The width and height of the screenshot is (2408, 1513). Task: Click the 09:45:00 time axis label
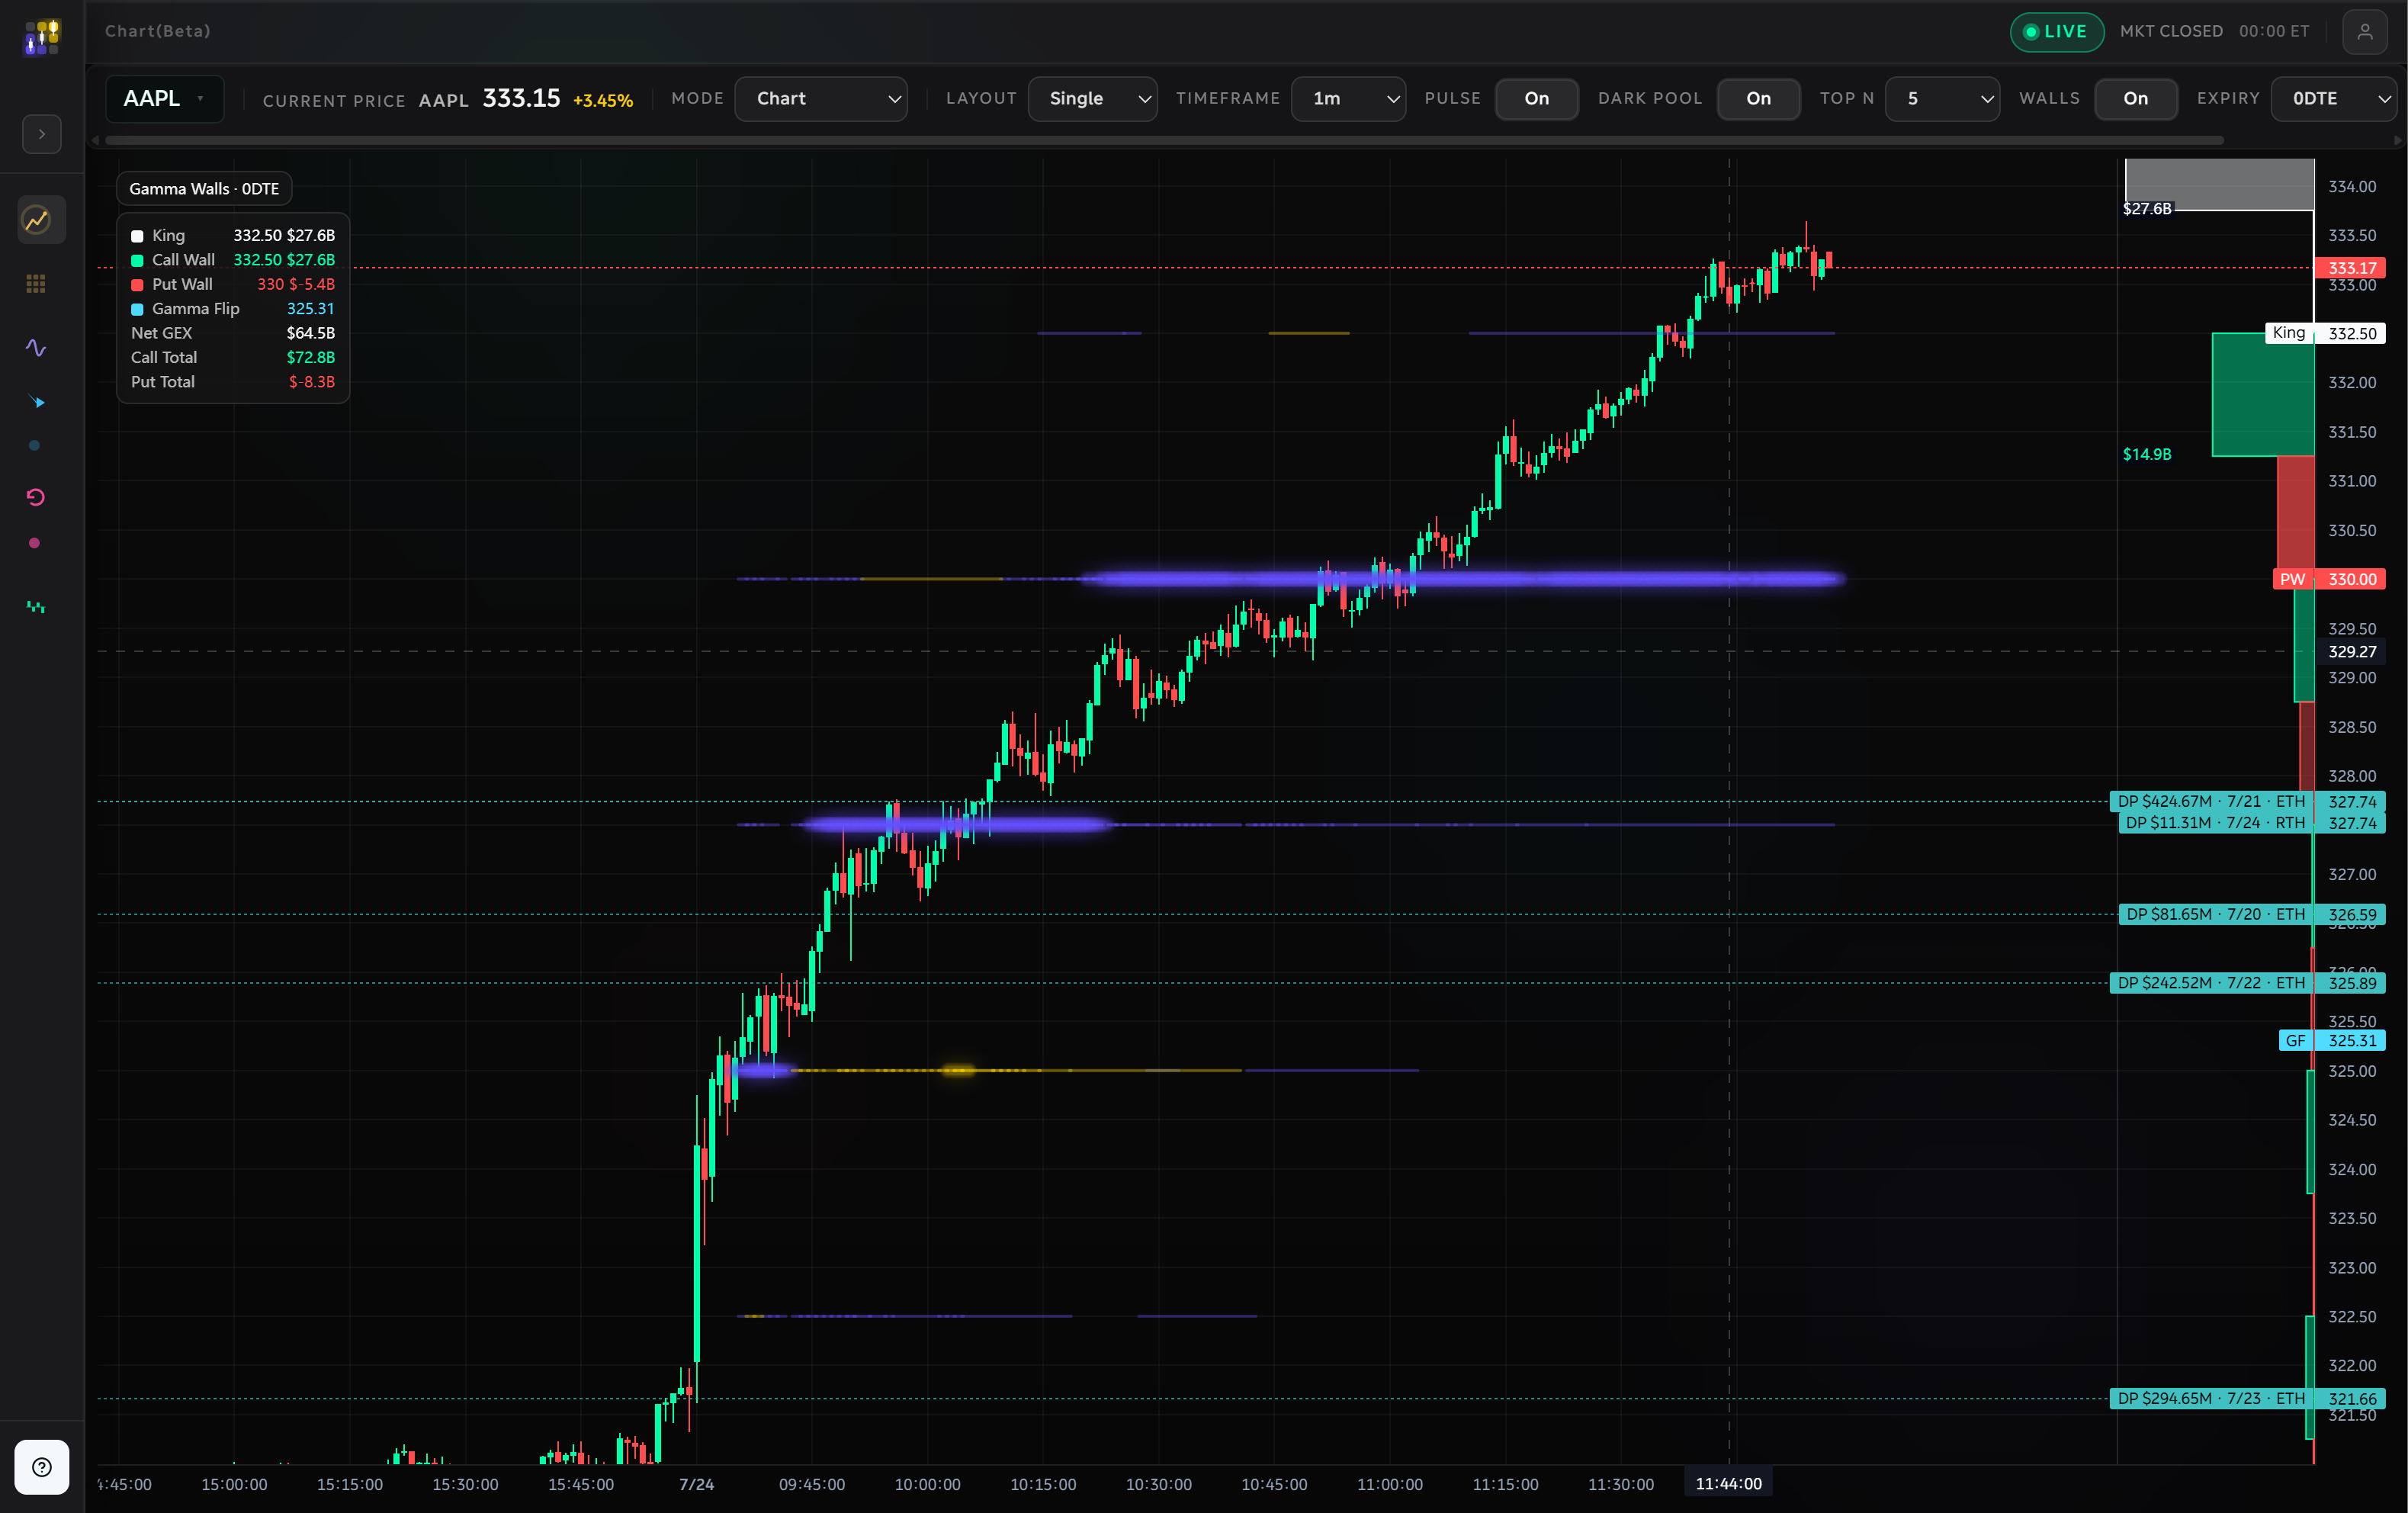[x=811, y=1485]
